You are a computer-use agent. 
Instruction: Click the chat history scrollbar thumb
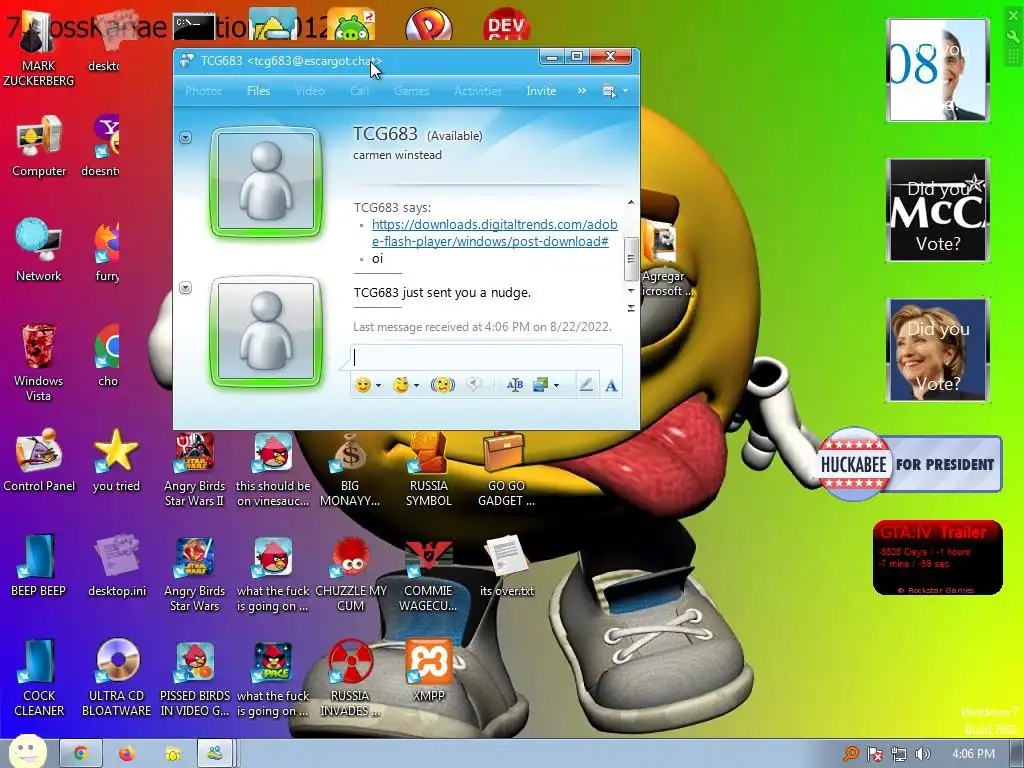pos(630,258)
